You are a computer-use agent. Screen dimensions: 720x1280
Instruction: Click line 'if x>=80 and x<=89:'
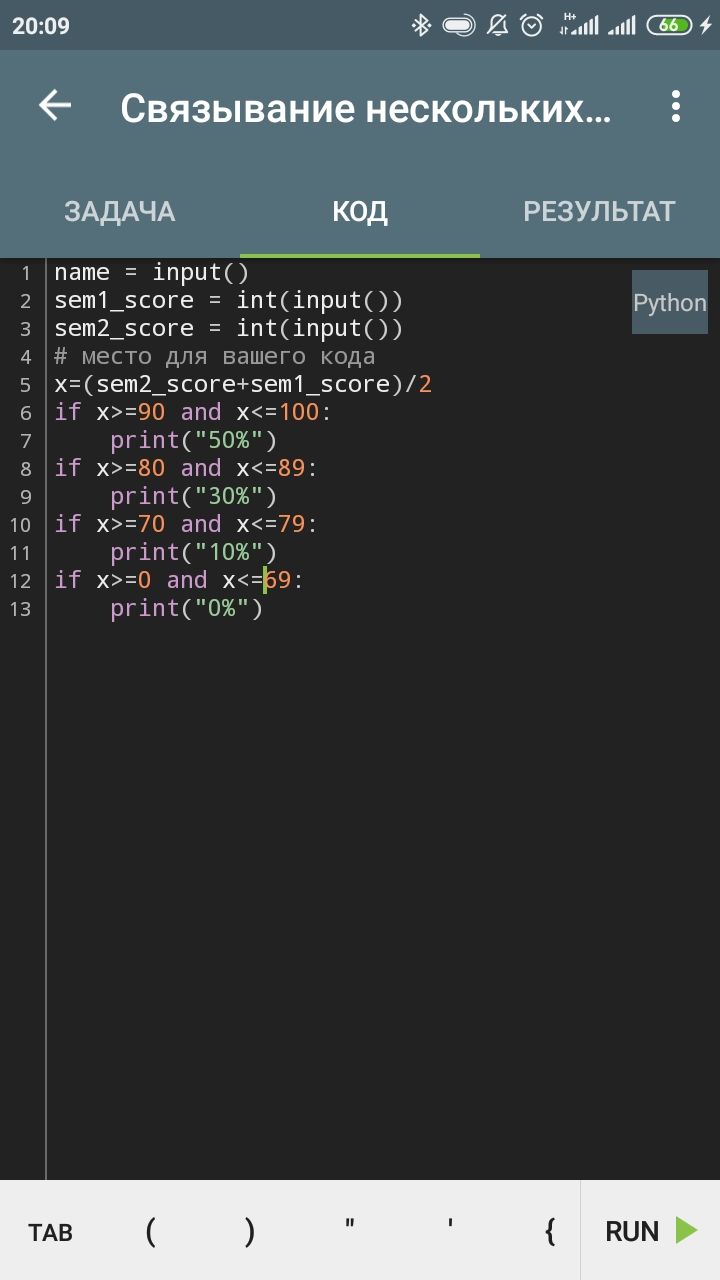click(x=186, y=468)
